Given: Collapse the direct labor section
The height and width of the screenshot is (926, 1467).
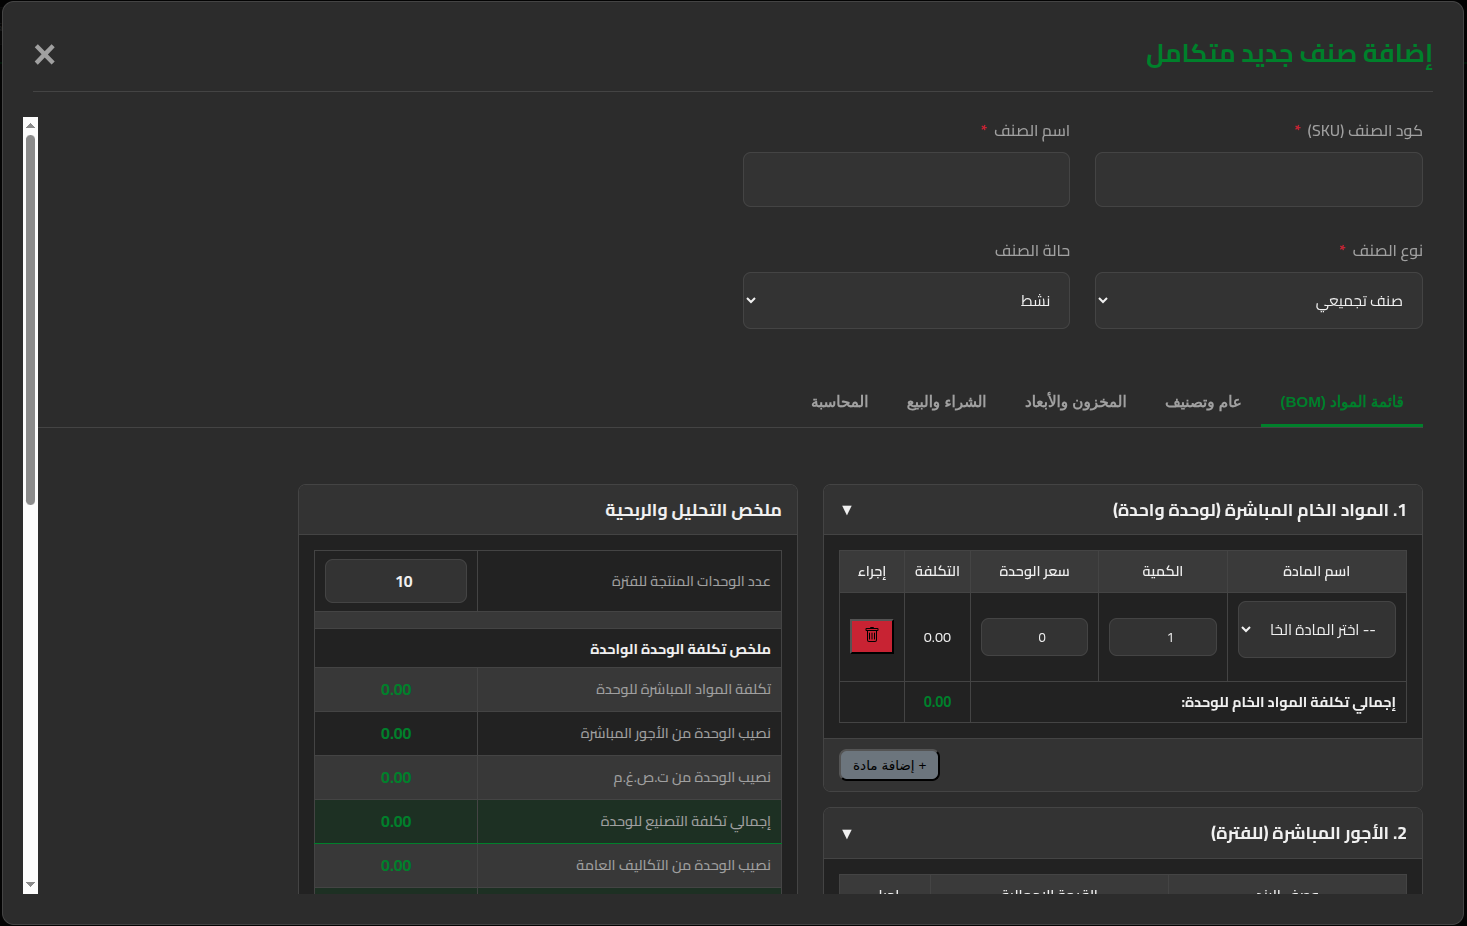Looking at the screenshot, I should 847,833.
